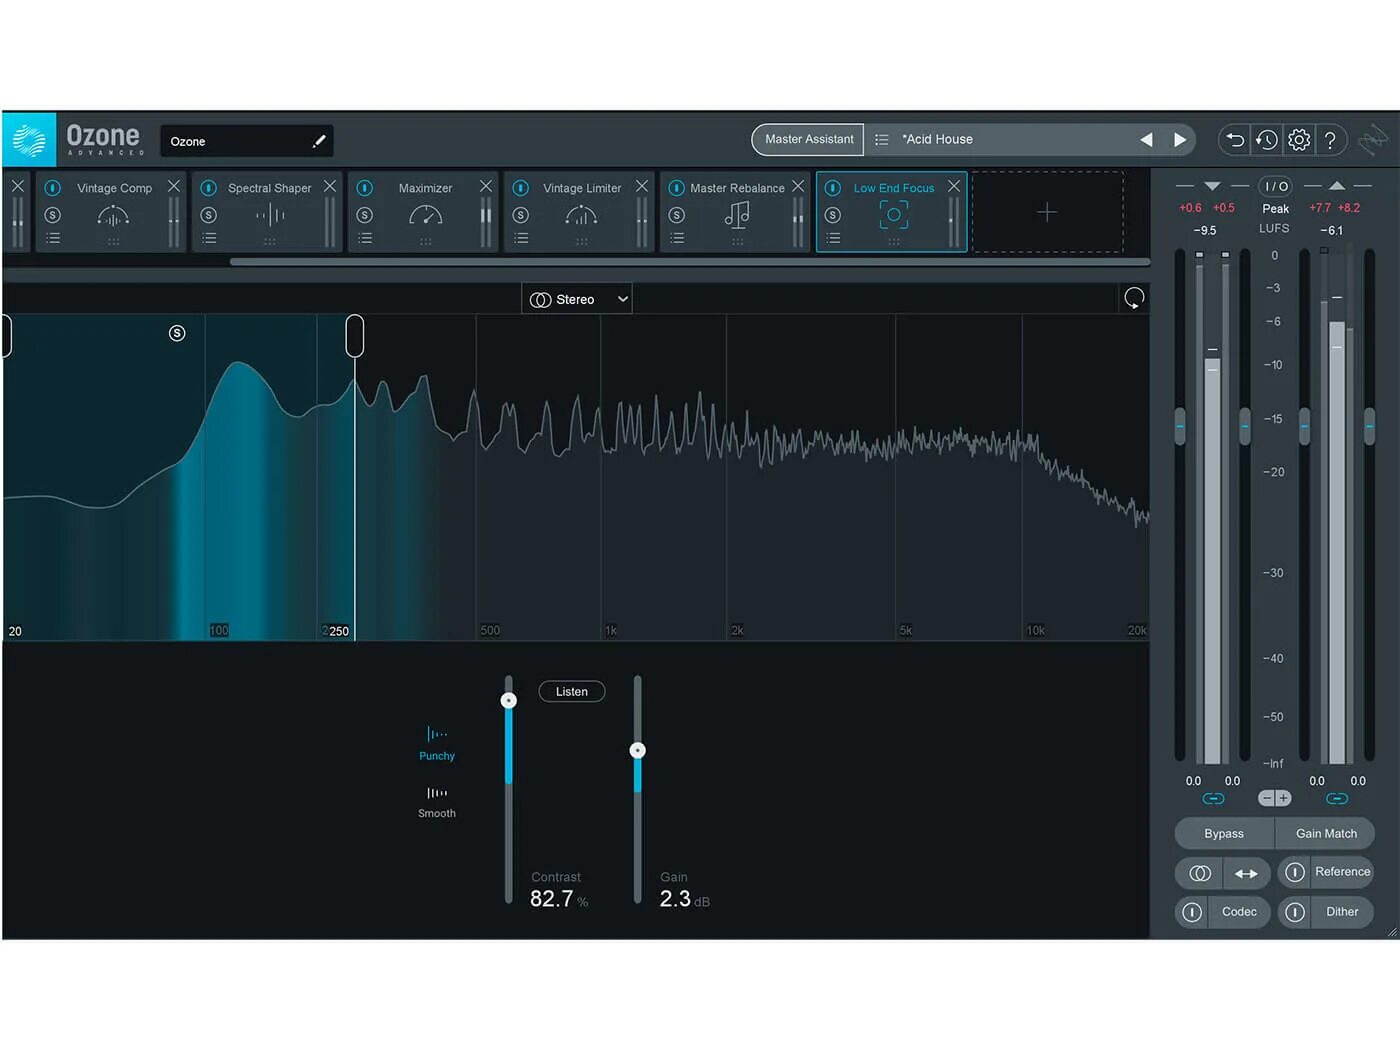This screenshot has width=1400, height=1050.
Task: Click the Low End Focus target icon
Action: coord(894,214)
